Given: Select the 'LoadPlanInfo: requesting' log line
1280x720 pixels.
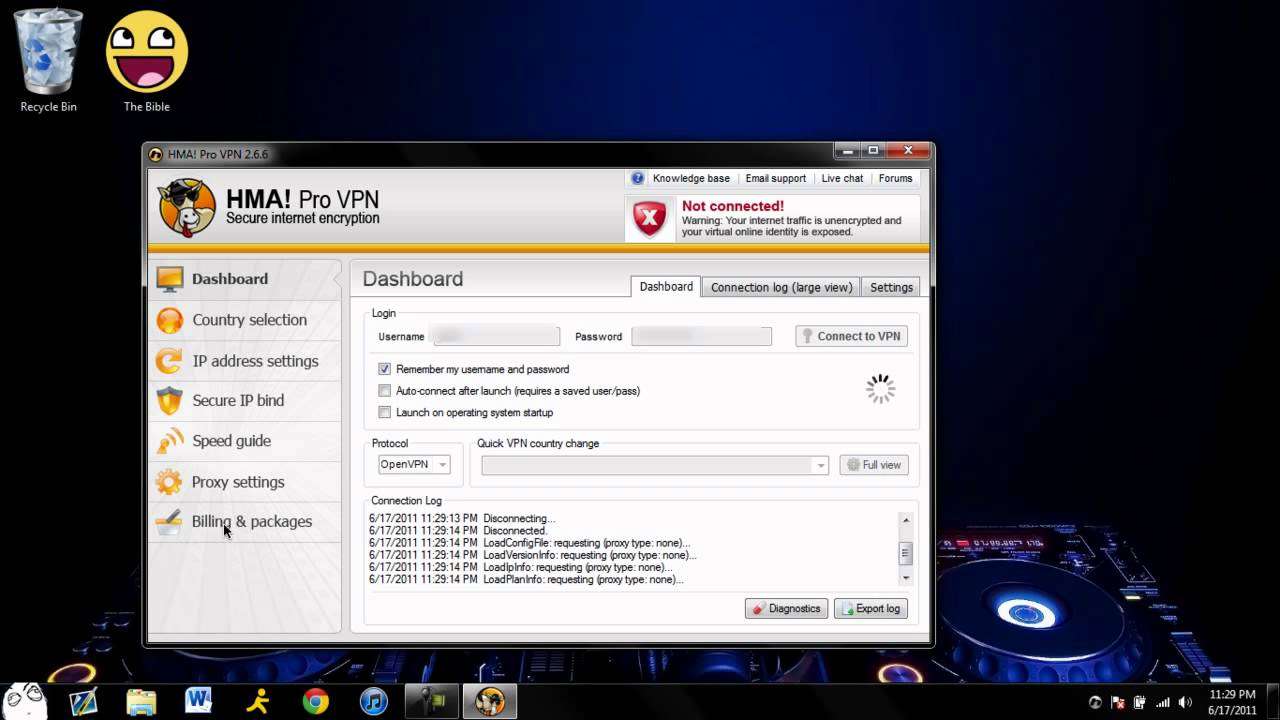Looking at the screenshot, I should [526, 579].
